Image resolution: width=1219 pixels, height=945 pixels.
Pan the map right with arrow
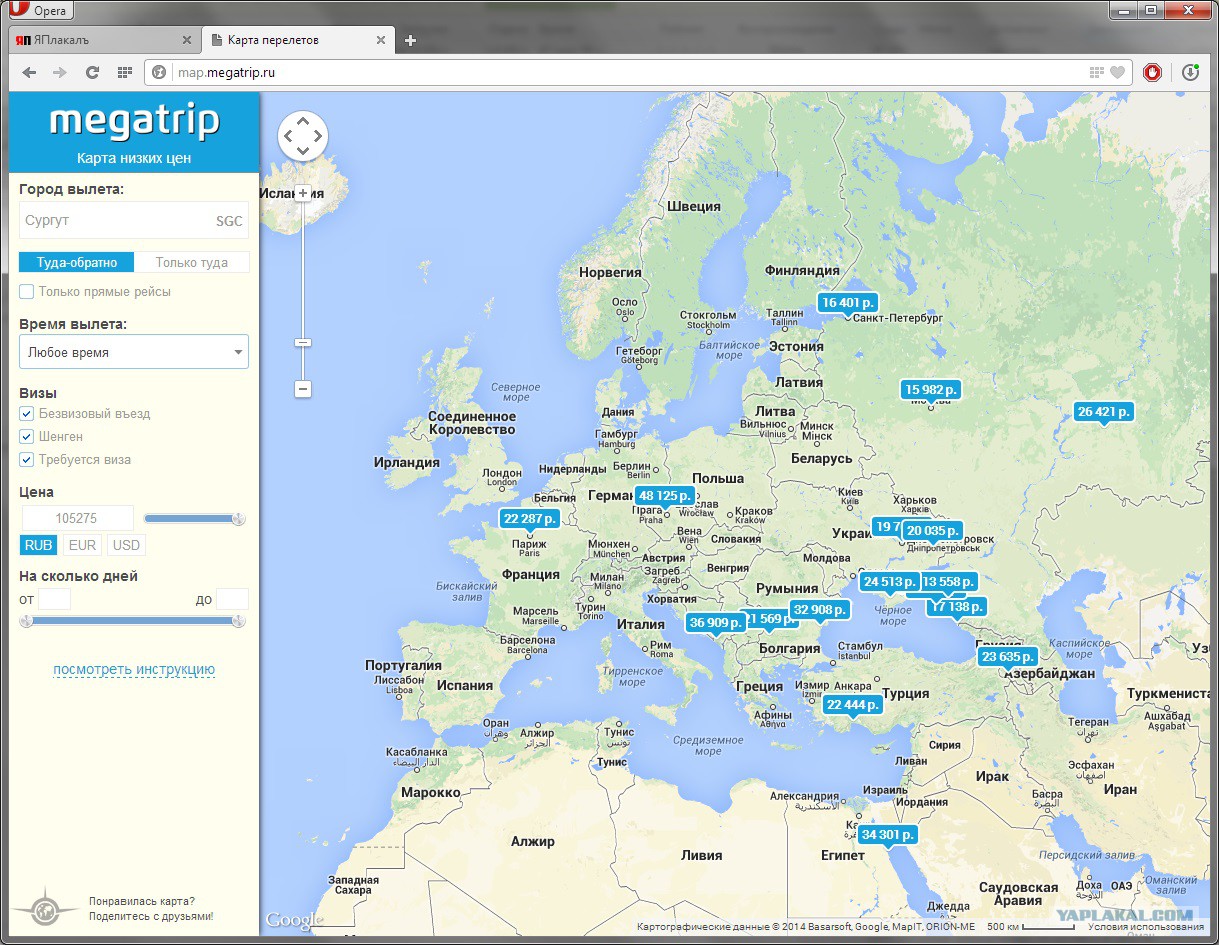point(317,136)
